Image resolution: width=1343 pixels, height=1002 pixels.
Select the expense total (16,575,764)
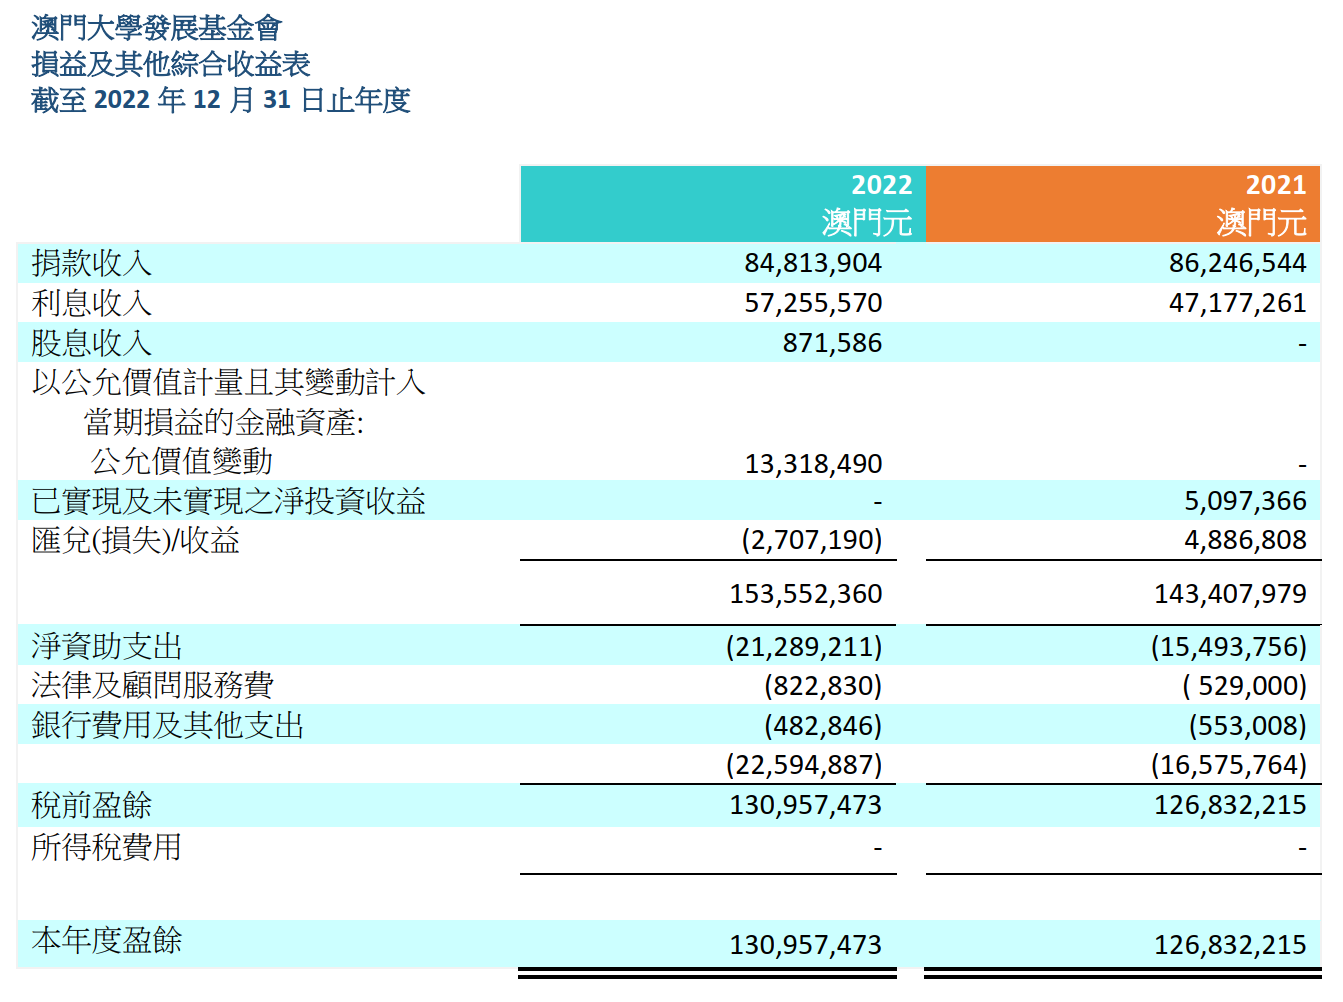click(1229, 765)
